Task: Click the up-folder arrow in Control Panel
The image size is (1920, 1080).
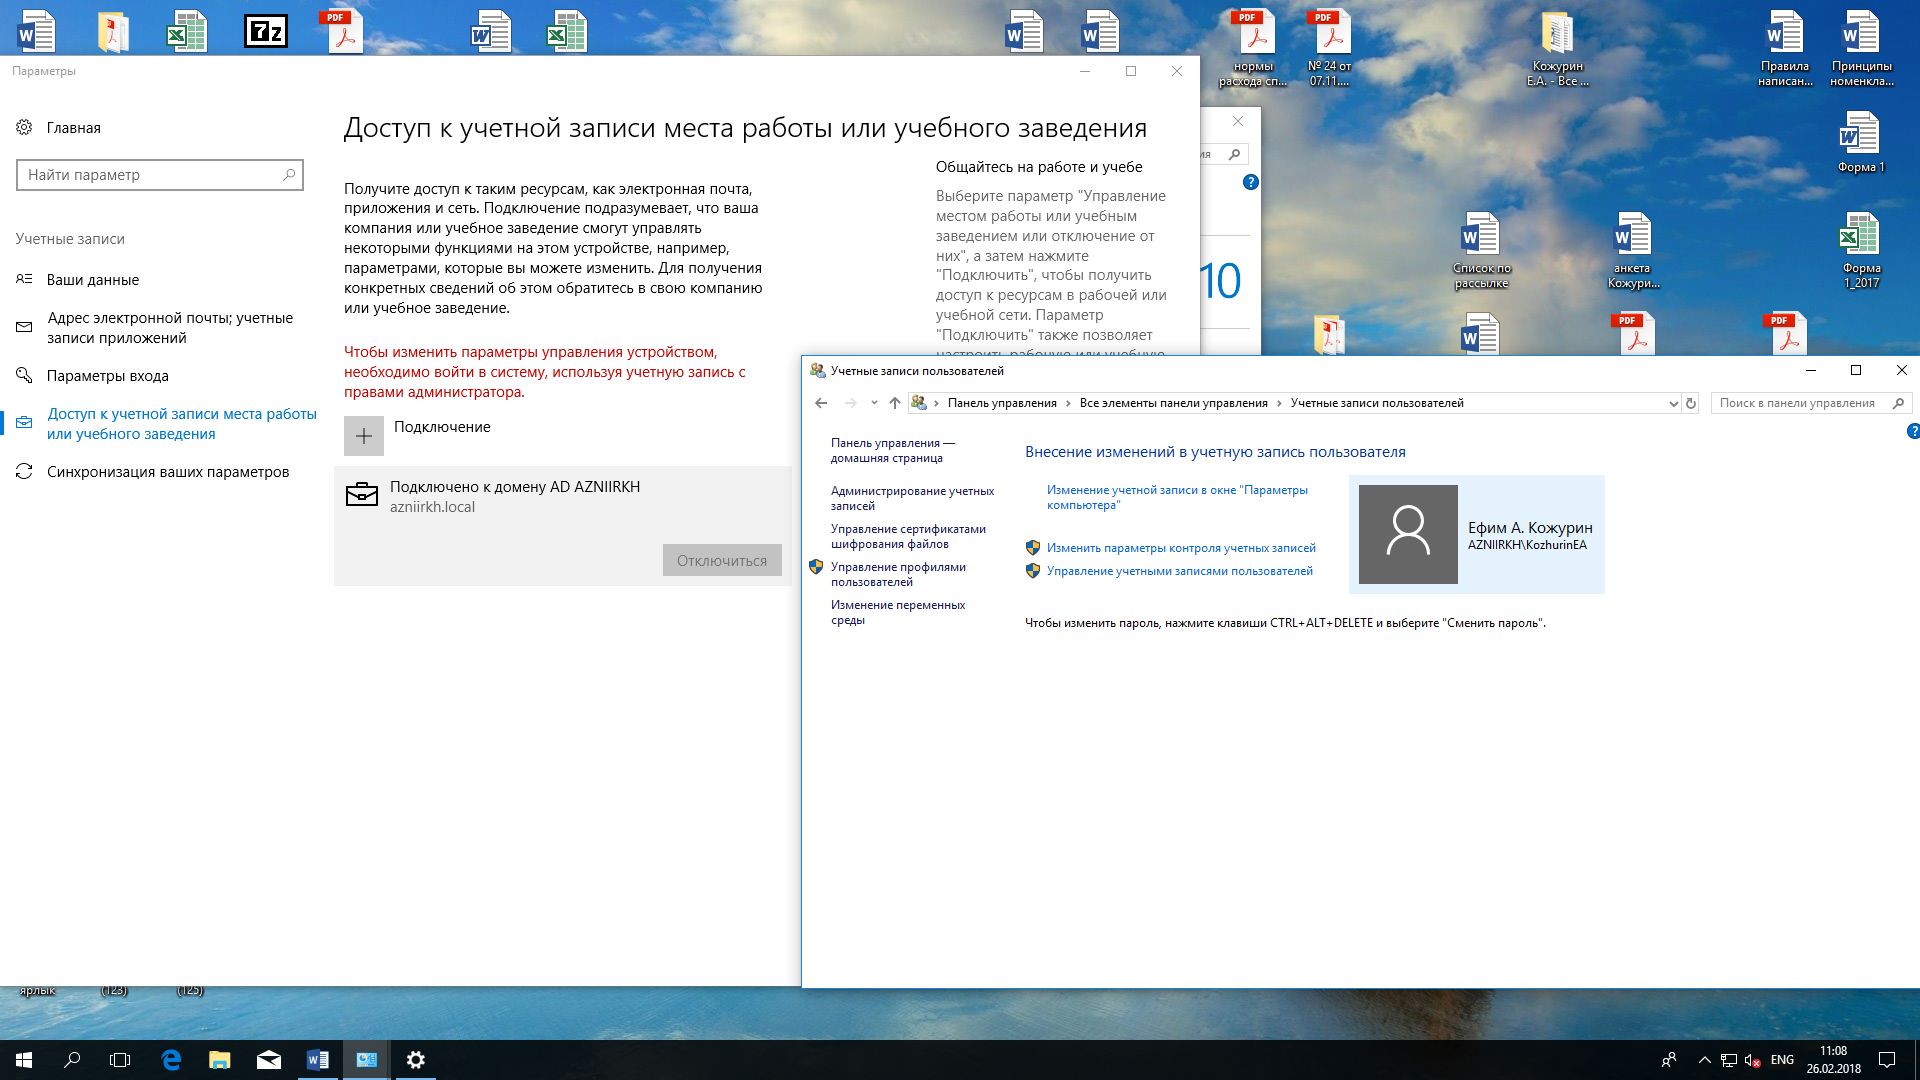Action: (895, 403)
